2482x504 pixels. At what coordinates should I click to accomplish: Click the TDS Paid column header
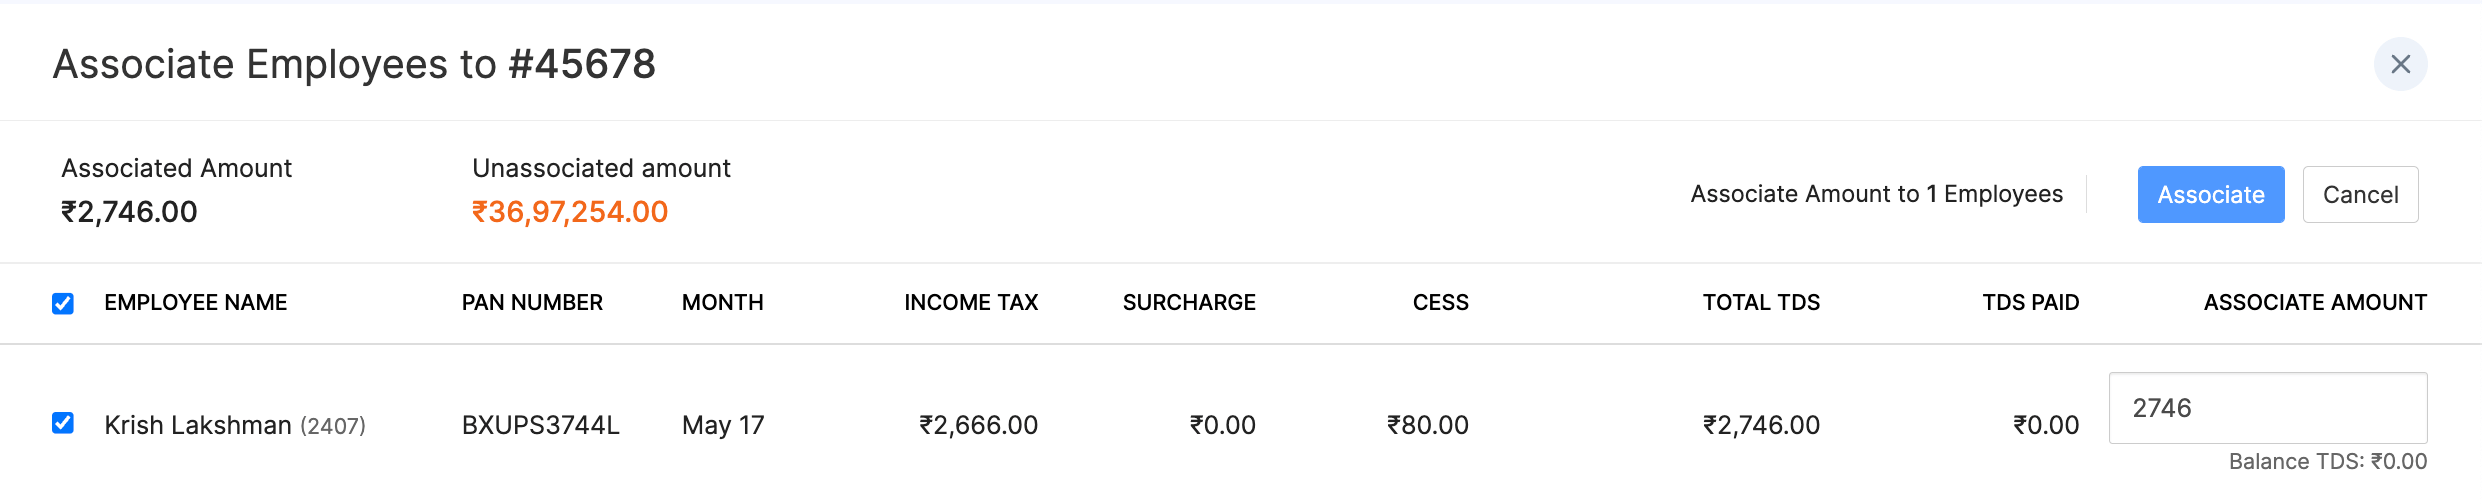click(x=2030, y=303)
